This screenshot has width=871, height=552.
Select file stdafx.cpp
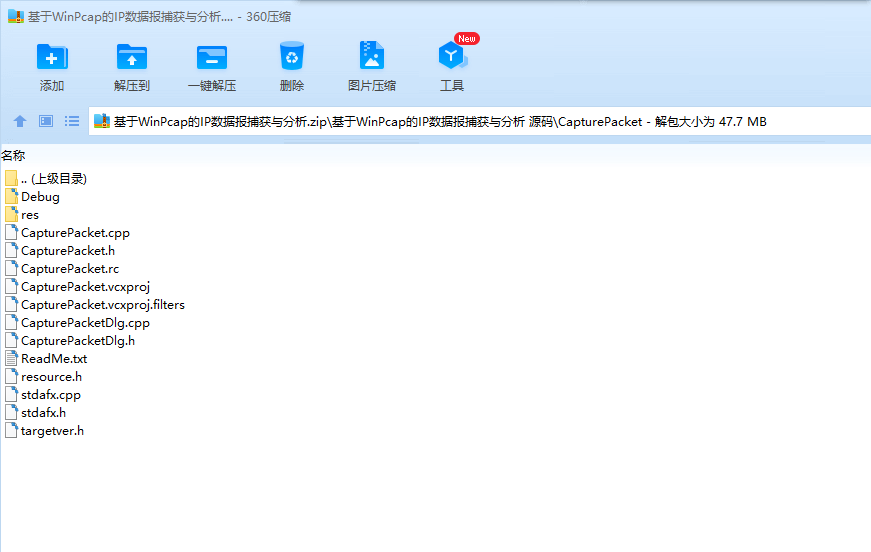(43, 395)
